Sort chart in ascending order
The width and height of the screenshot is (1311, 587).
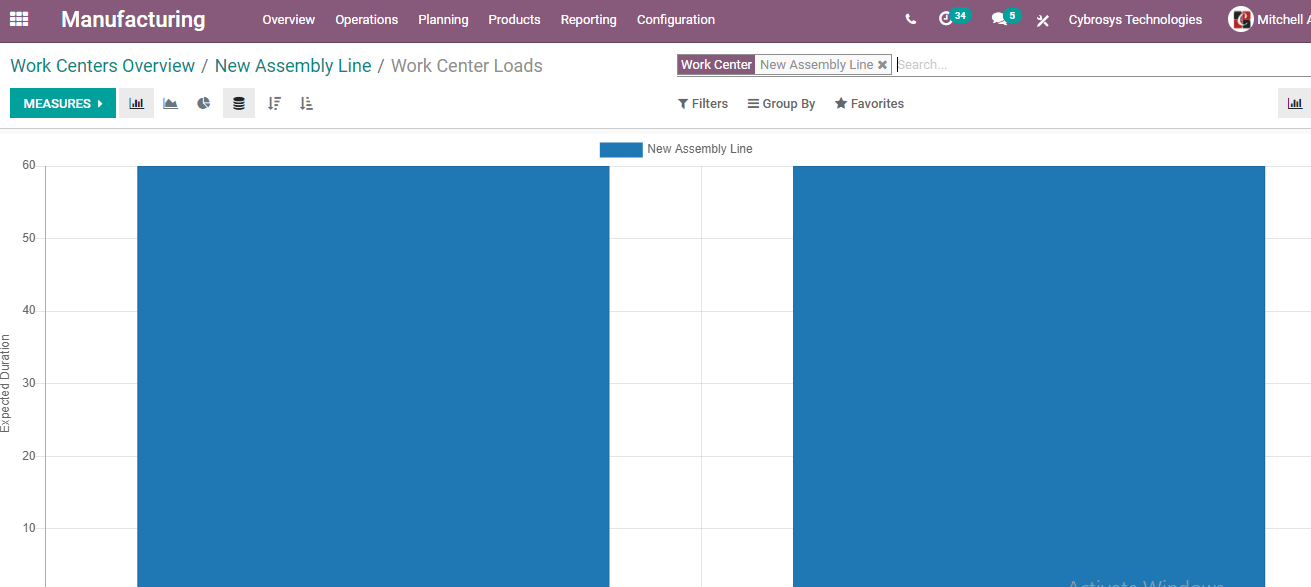point(307,103)
